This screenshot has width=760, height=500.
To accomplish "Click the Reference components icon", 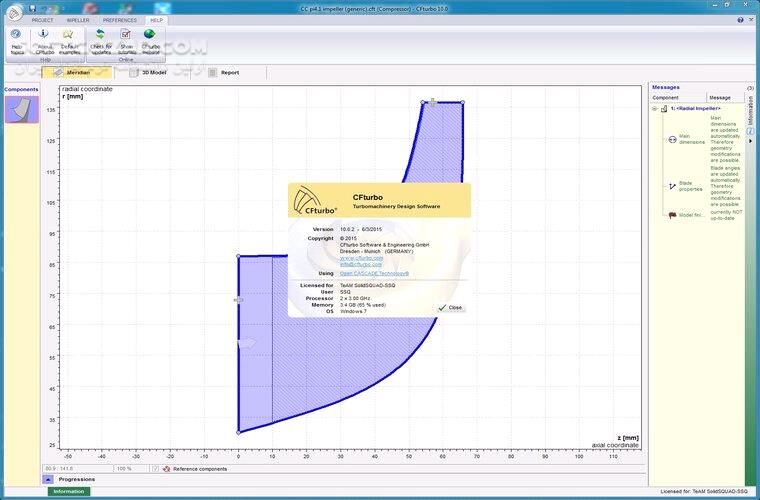I will point(167,469).
